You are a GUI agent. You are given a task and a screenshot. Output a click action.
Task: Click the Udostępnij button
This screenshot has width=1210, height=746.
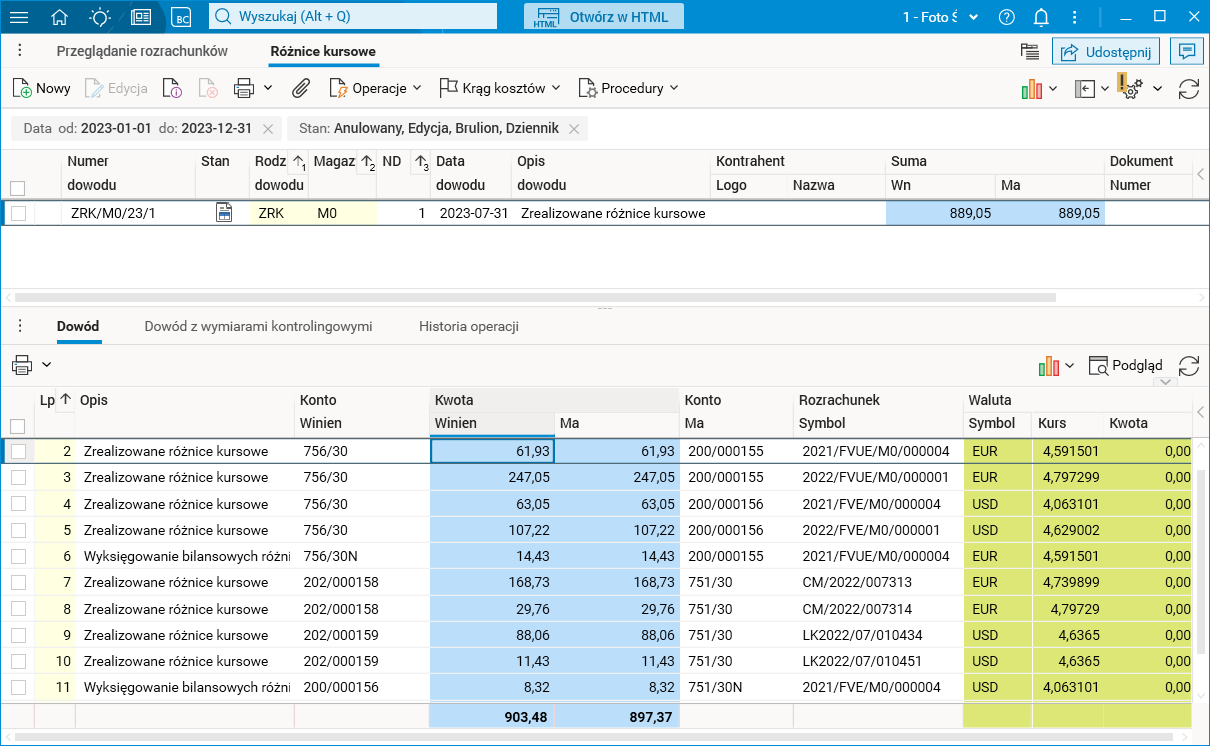click(1105, 52)
